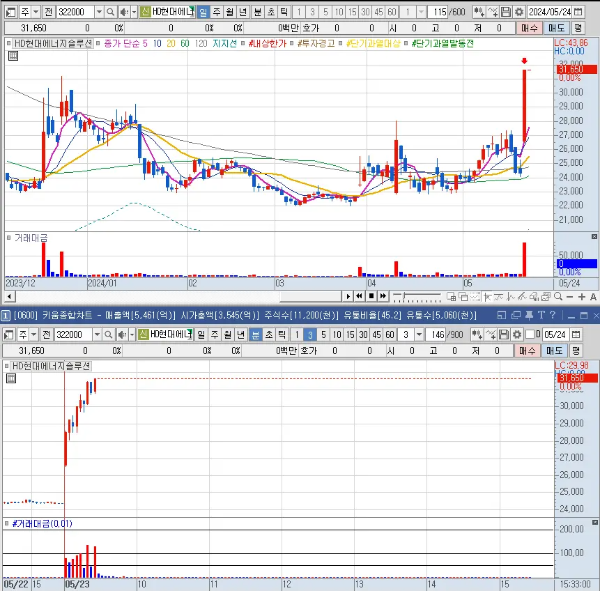600x591 pixels.
Task: Select 초 seconds period in bottom chart
Action: pyautogui.click(x=269, y=335)
